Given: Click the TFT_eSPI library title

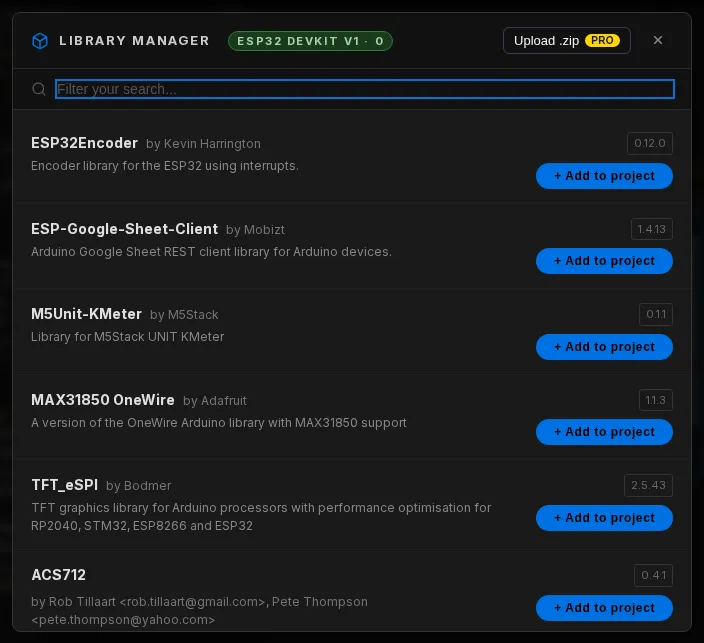Looking at the screenshot, I should [65, 485].
